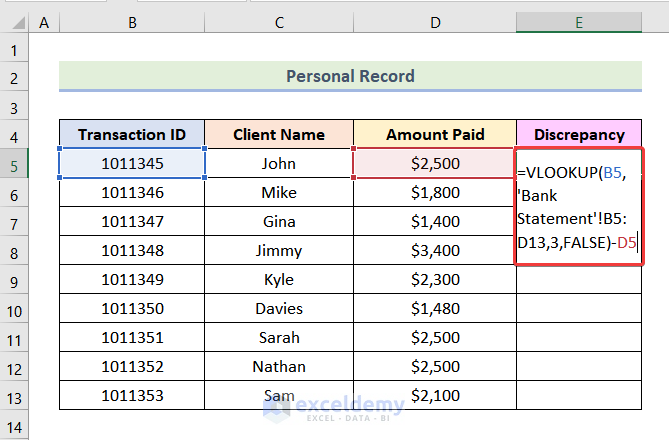669x440 pixels.
Task: Click the Mike client name cell
Action: (x=279, y=192)
